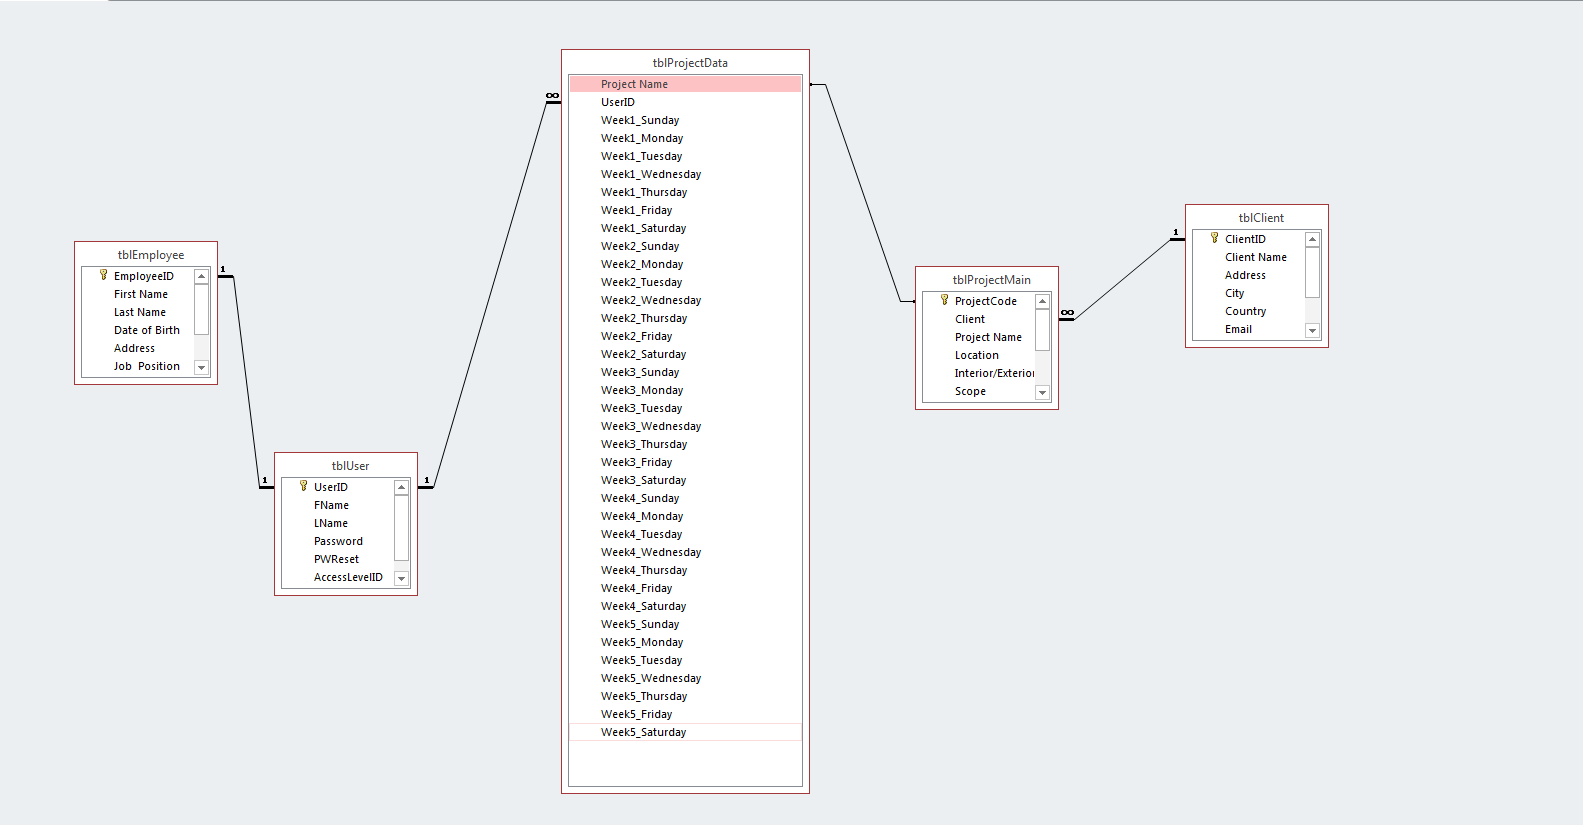Select the Last Name field
The height and width of the screenshot is (825, 1583).
[138, 312]
